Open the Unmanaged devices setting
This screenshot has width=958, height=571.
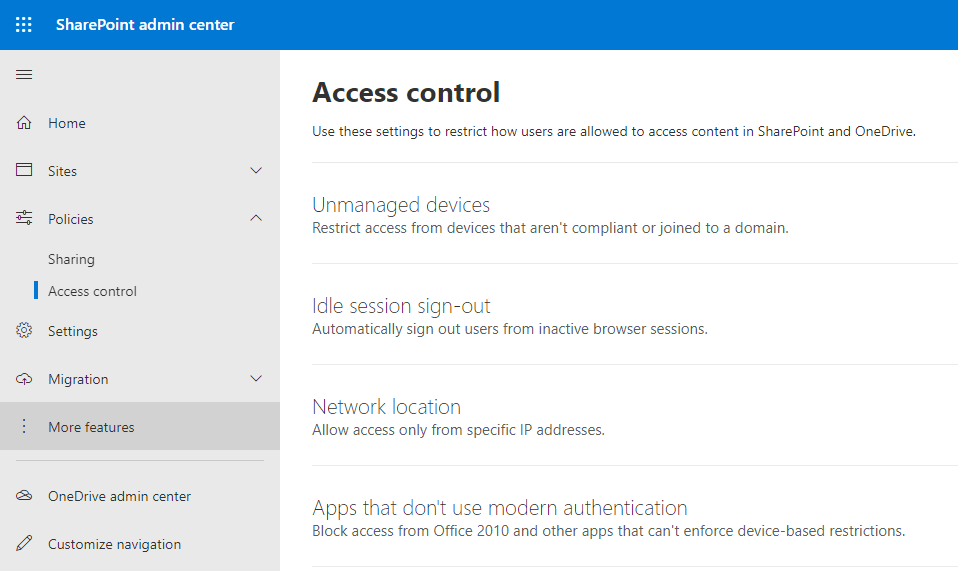click(401, 205)
